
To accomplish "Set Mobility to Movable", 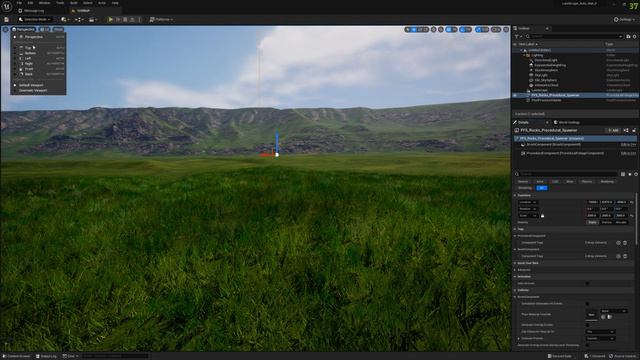I will point(621,222).
